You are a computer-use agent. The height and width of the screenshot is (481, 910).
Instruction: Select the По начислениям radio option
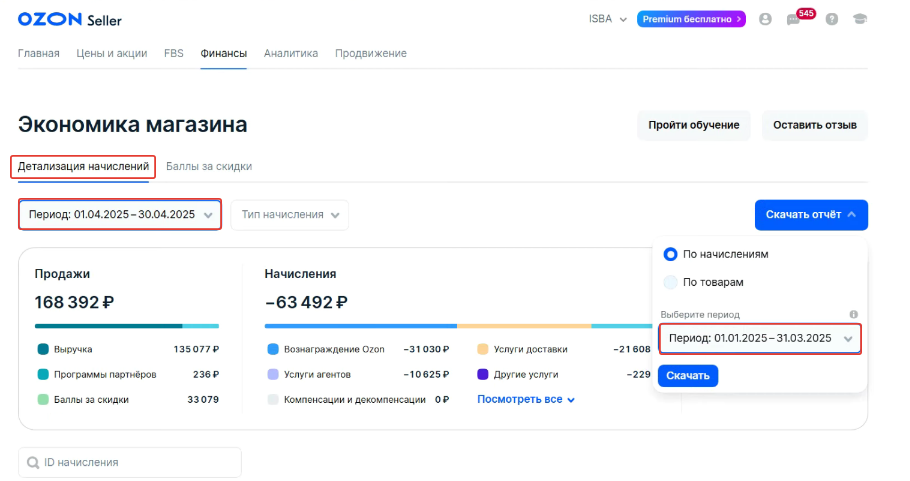tap(670, 254)
